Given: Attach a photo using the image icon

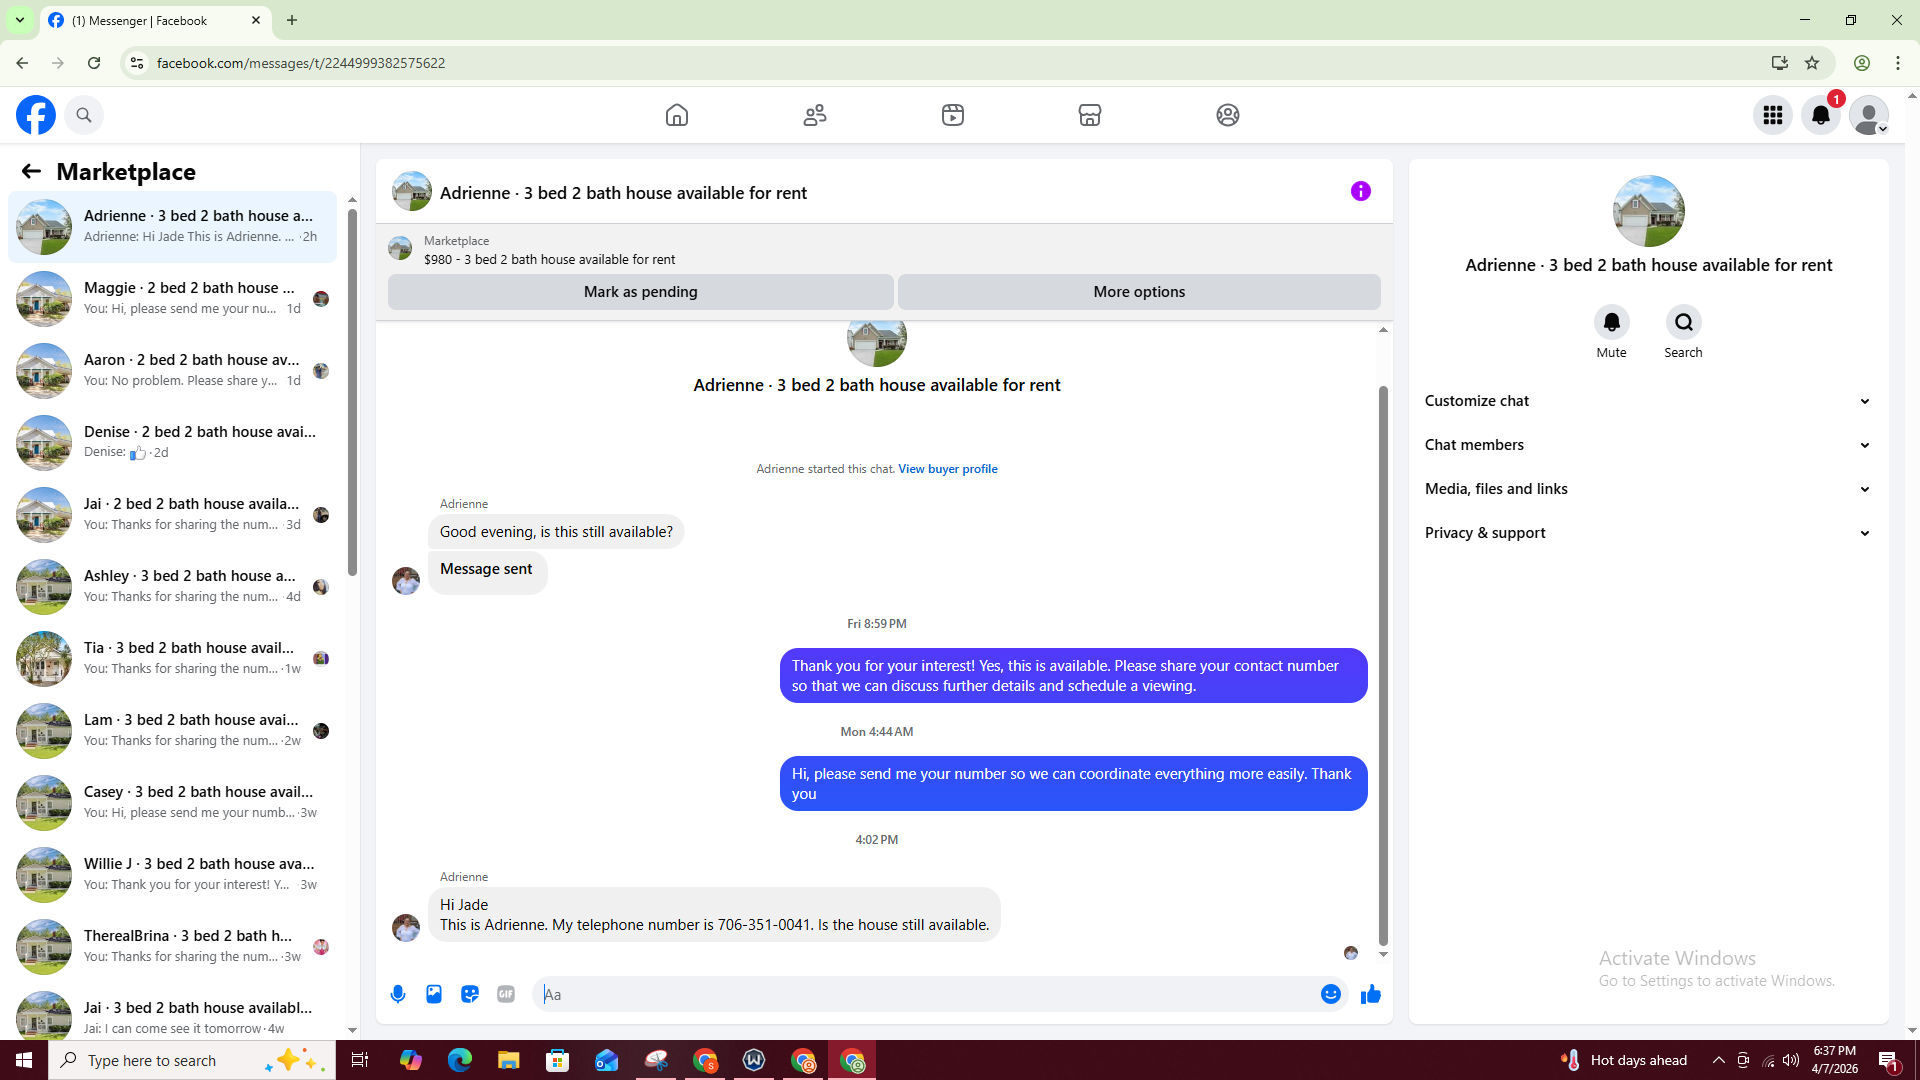Looking at the screenshot, I should point(434,994).
